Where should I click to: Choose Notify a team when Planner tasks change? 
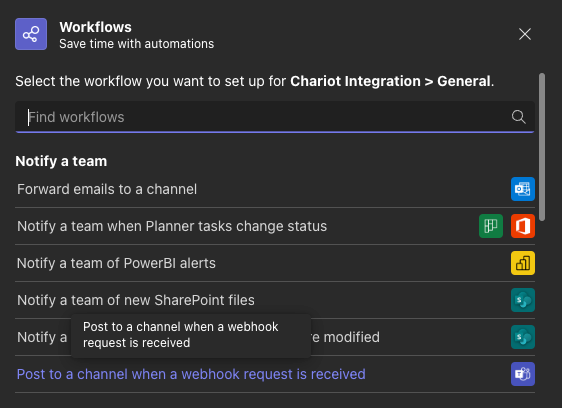coord(275,226)
